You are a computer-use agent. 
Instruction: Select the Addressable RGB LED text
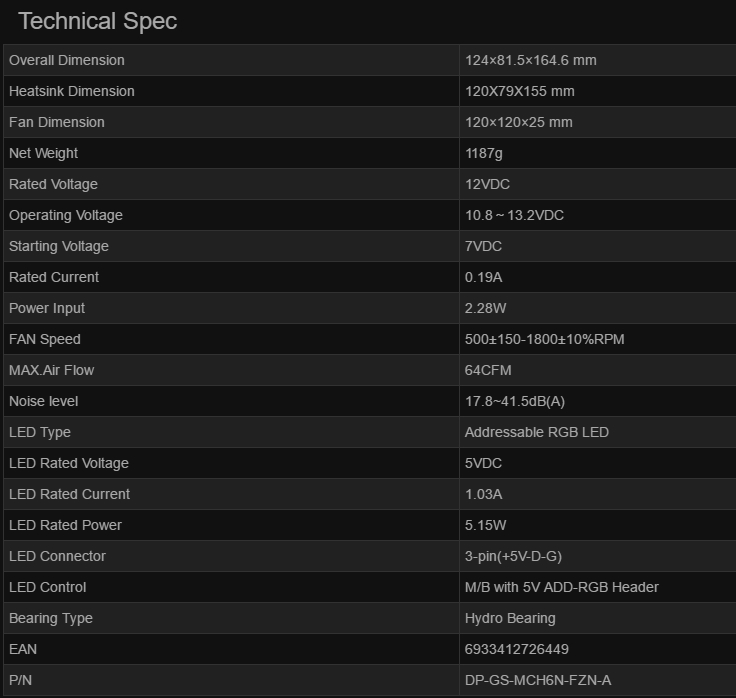(x=536, y=432)
